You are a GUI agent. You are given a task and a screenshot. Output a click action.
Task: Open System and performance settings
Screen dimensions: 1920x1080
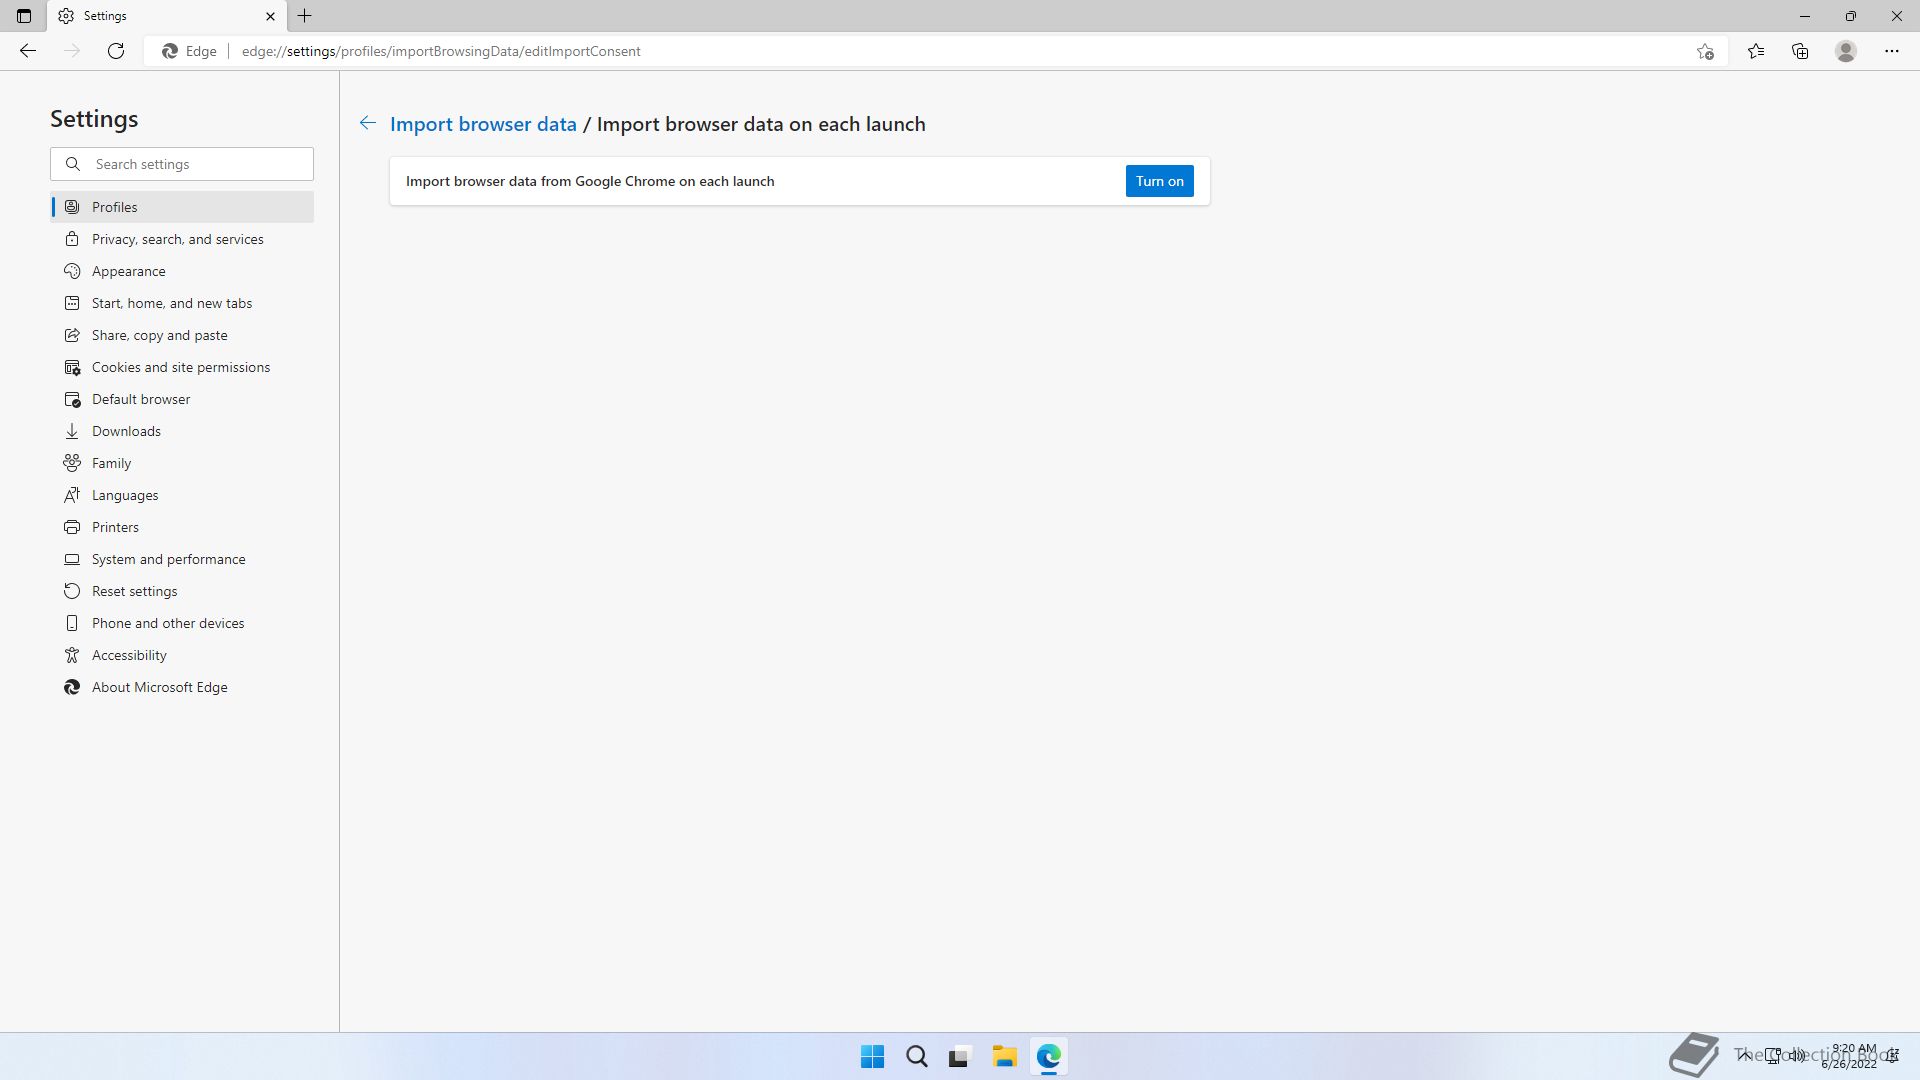tap(182, 559)
